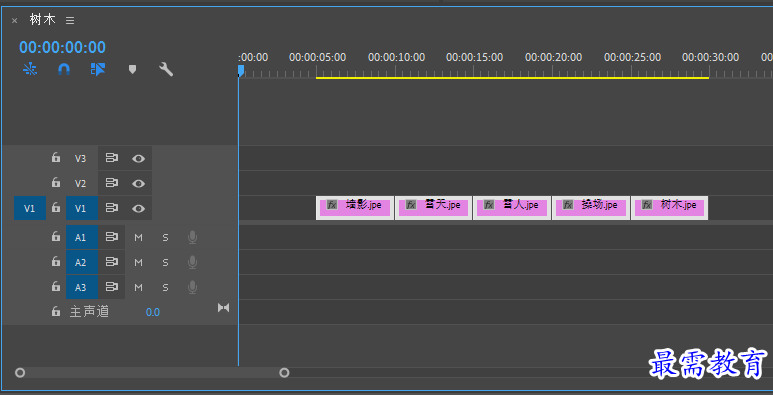Click the 主声道 track output icon
This screenshot has width=773, height=395.
[x=224, y=308]
